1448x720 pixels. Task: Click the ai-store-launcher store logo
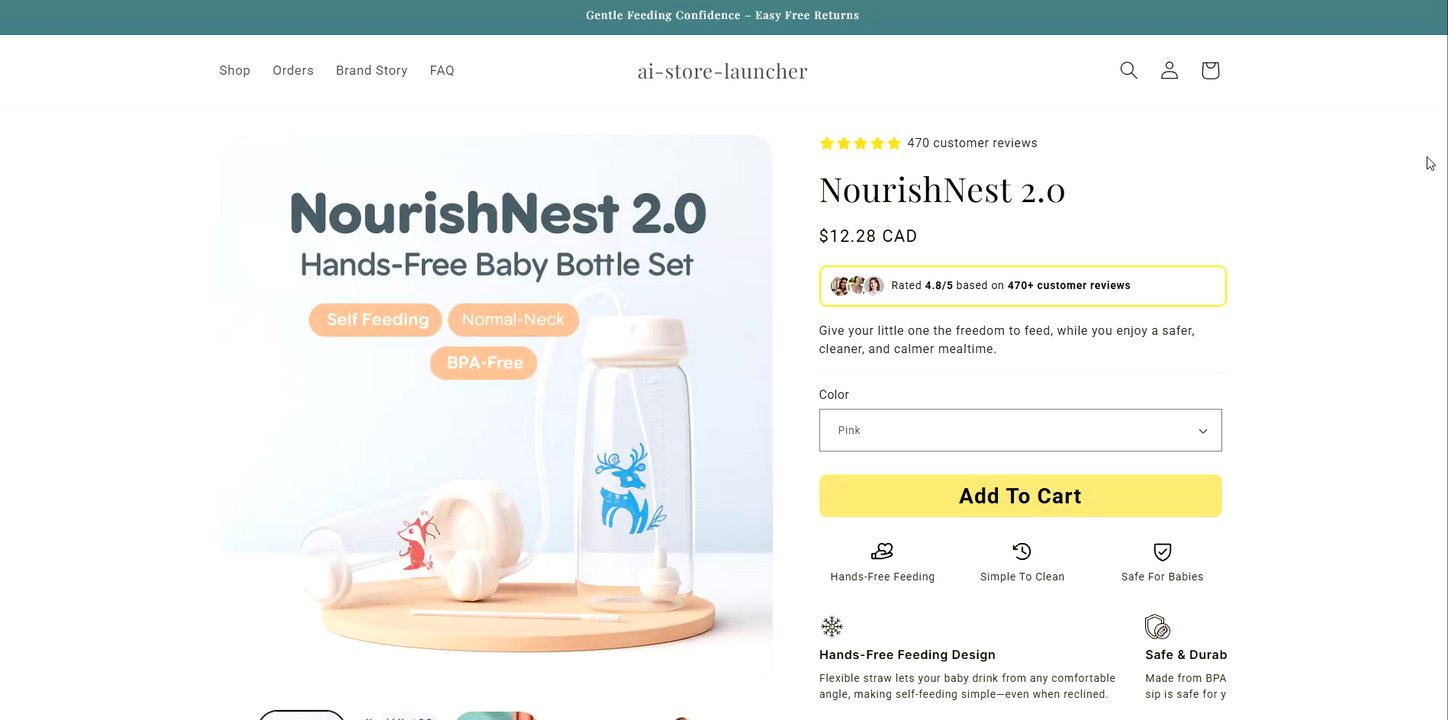(x=723, y=71)
